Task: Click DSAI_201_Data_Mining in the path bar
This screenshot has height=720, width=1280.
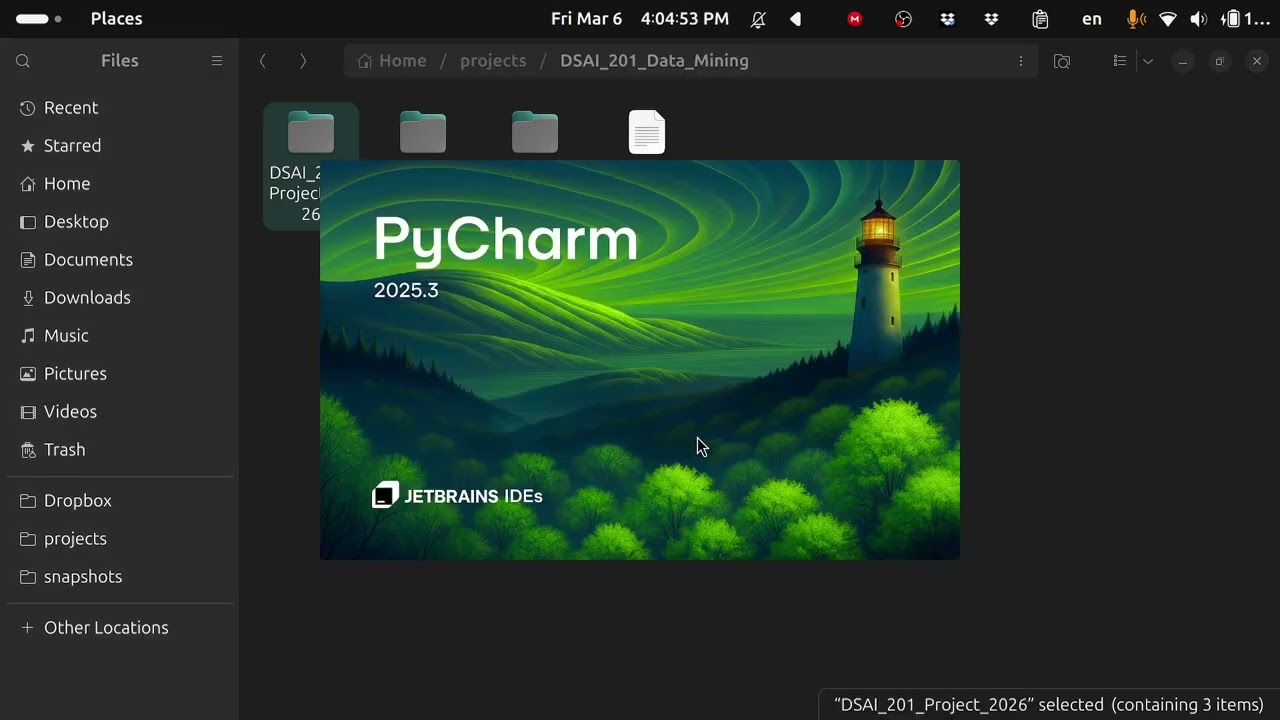Action: click(654, 61)
